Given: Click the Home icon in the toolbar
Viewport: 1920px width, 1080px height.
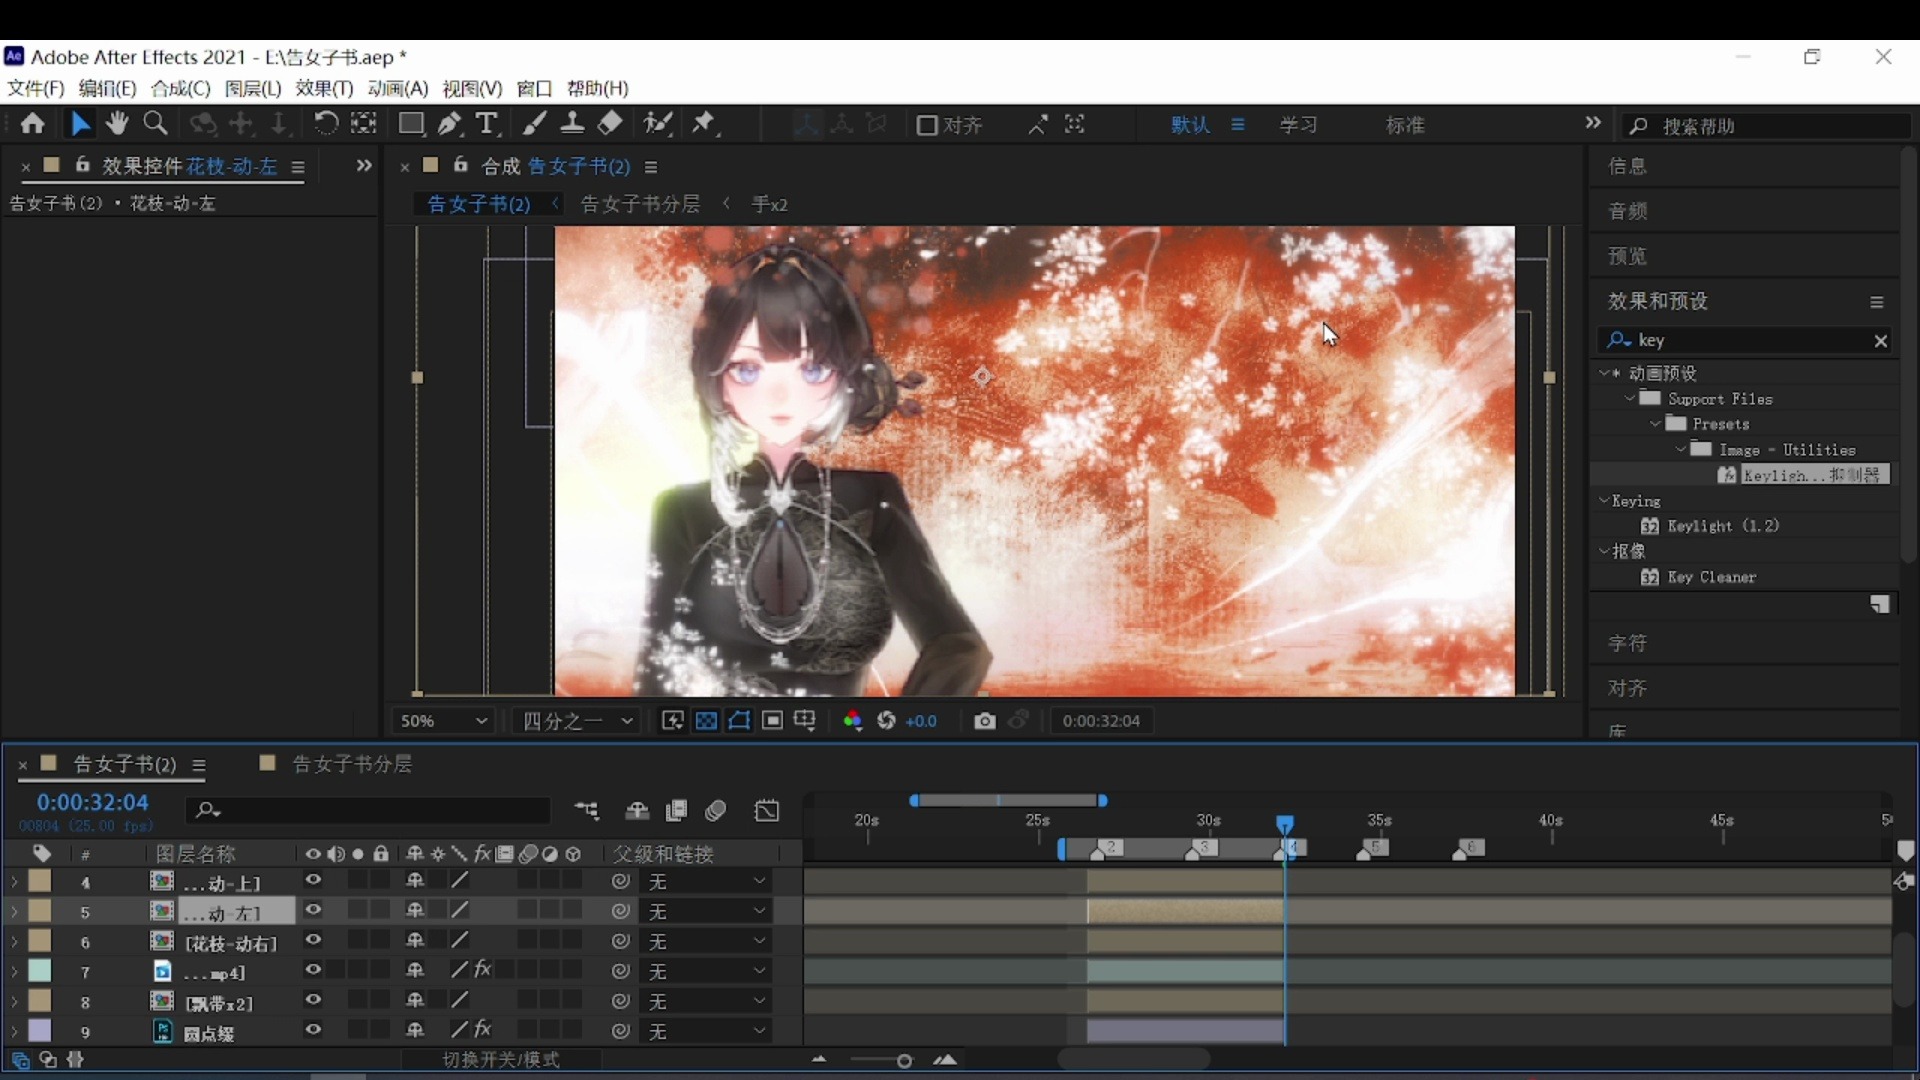Looking at the screenshot, I should [32, 124].
